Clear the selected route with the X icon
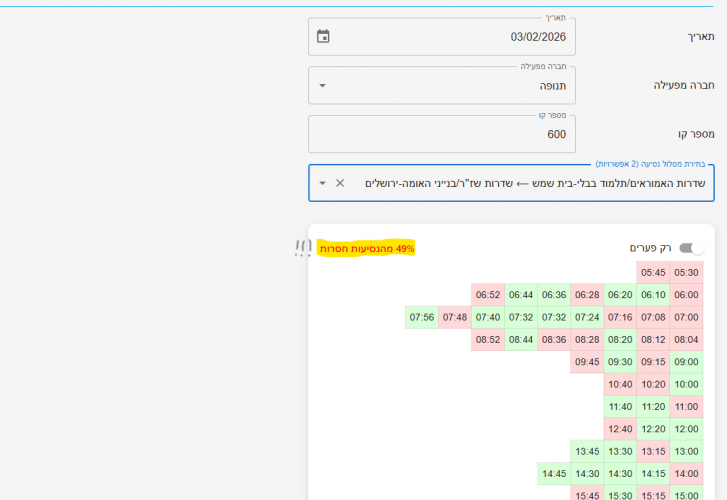 [340, 183]
